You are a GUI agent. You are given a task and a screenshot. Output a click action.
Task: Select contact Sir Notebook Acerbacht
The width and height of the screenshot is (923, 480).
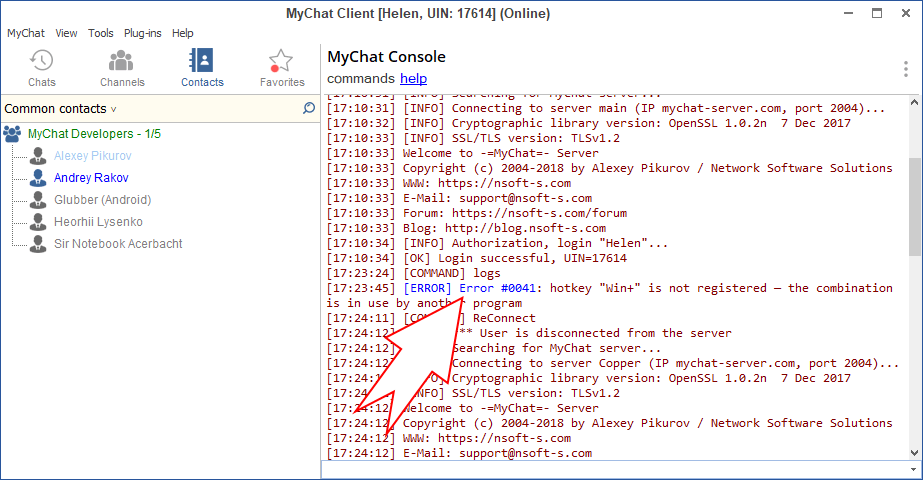click(118, 243)
